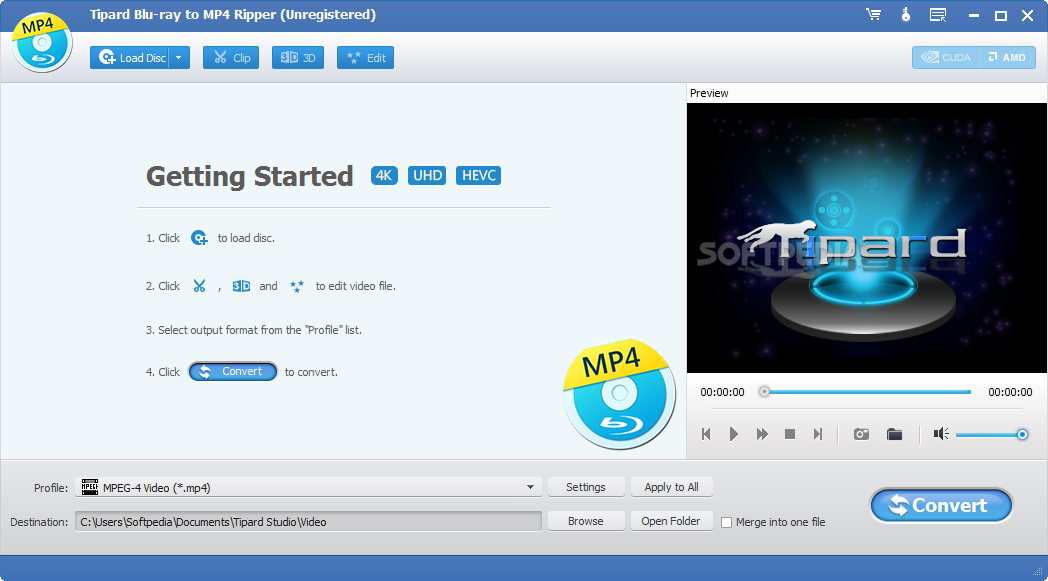Open the Edit effects tool

click(x=366, y=57)
